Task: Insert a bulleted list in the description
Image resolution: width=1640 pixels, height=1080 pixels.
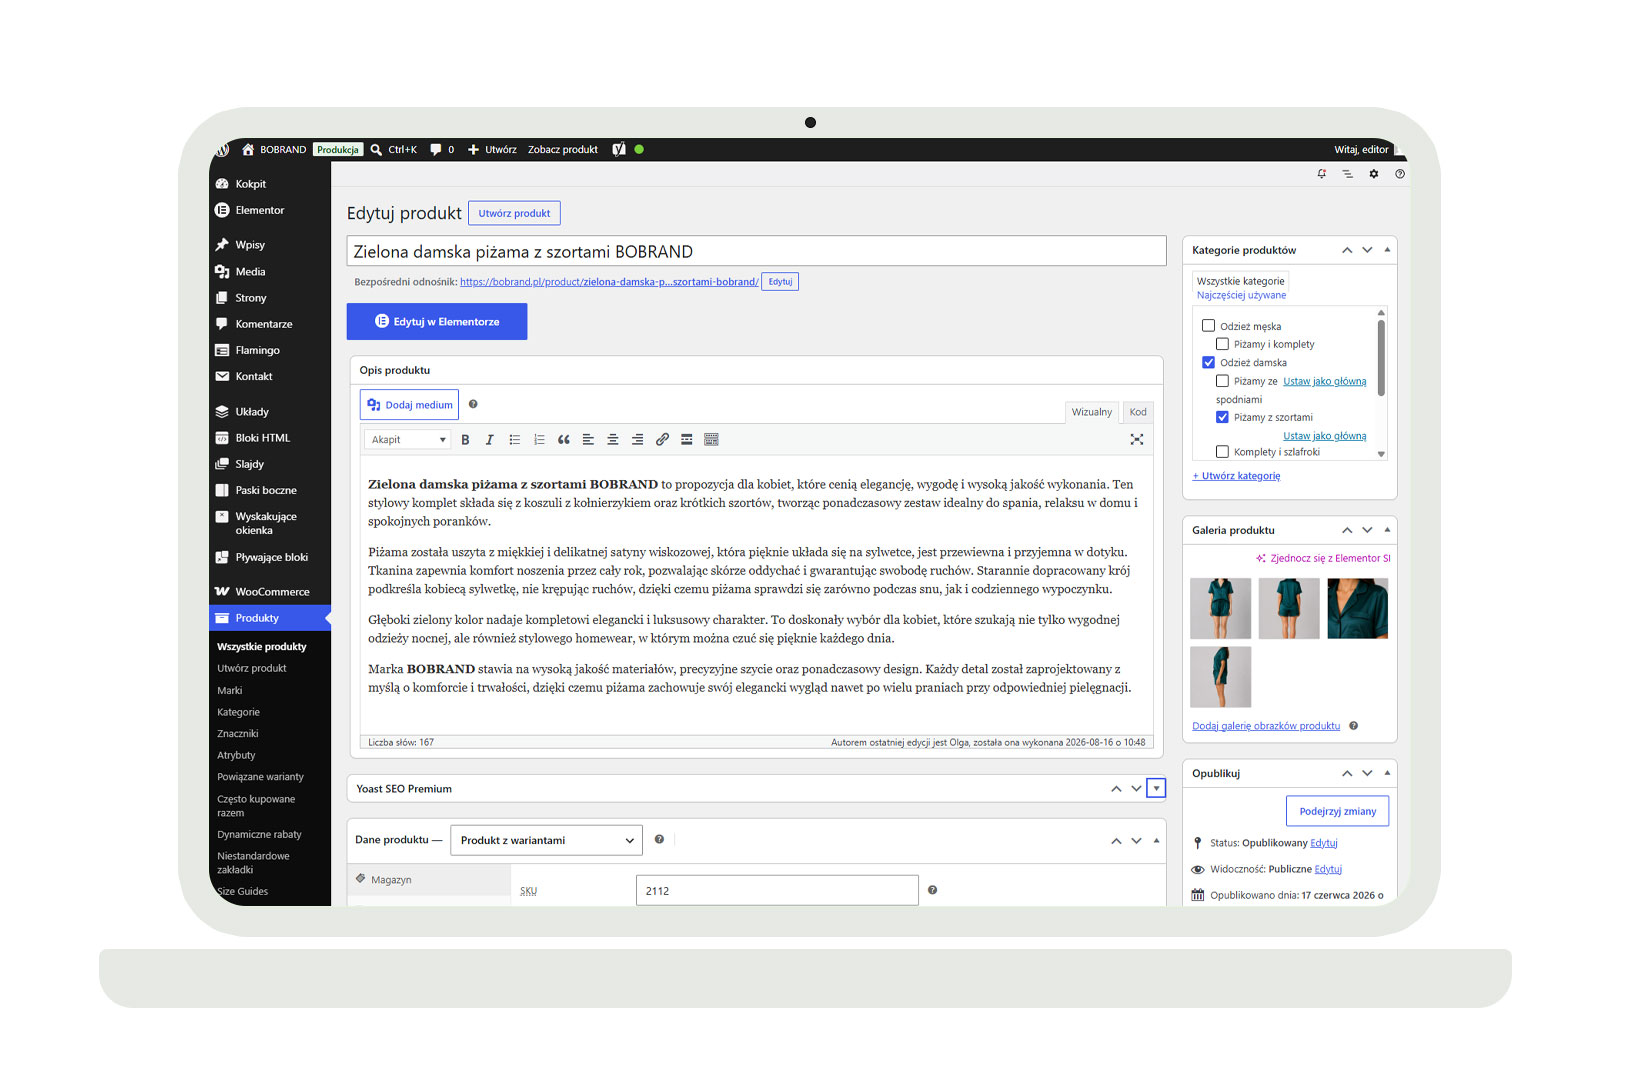Action: coord(514,440)
